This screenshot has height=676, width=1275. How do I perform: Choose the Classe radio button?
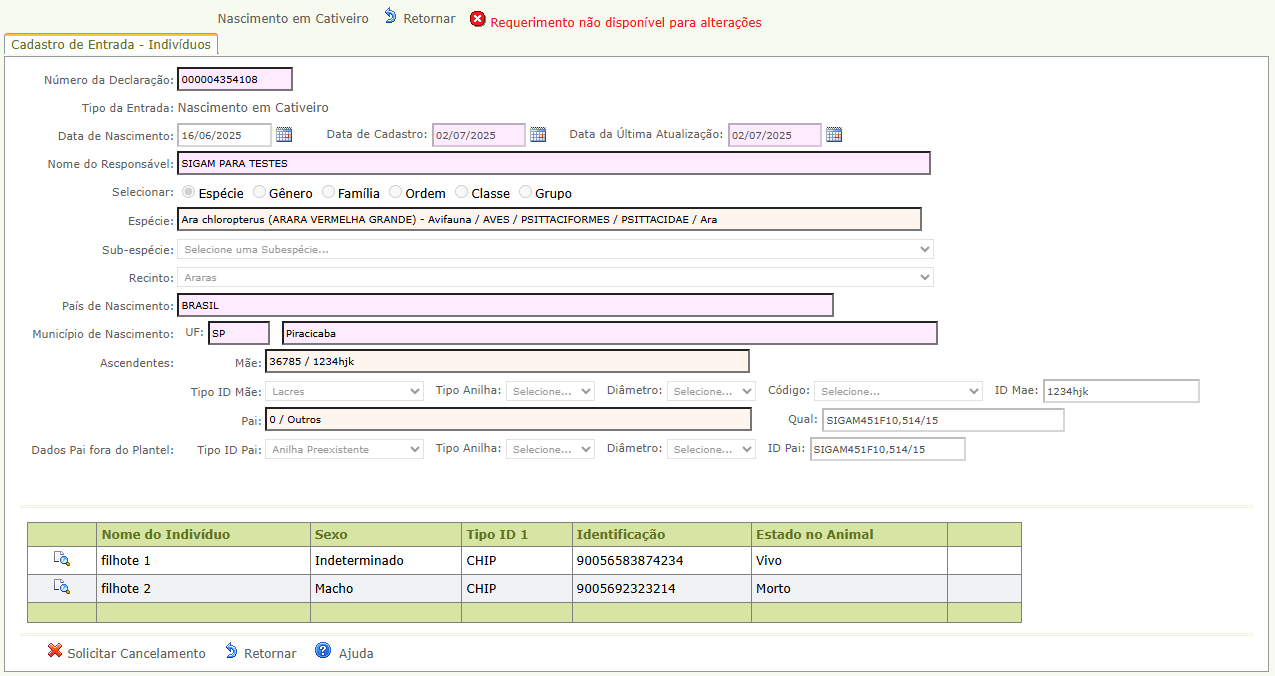pos(462,192)
